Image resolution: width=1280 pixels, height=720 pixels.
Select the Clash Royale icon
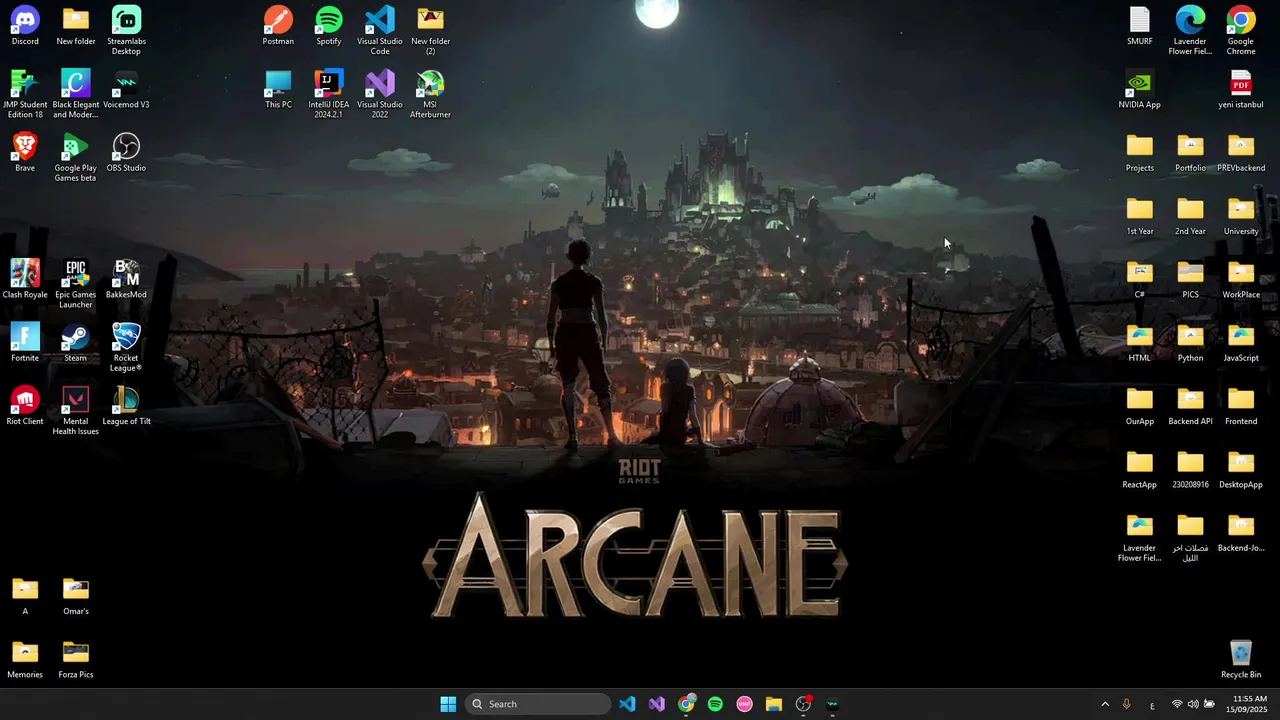tap(25, 279)
